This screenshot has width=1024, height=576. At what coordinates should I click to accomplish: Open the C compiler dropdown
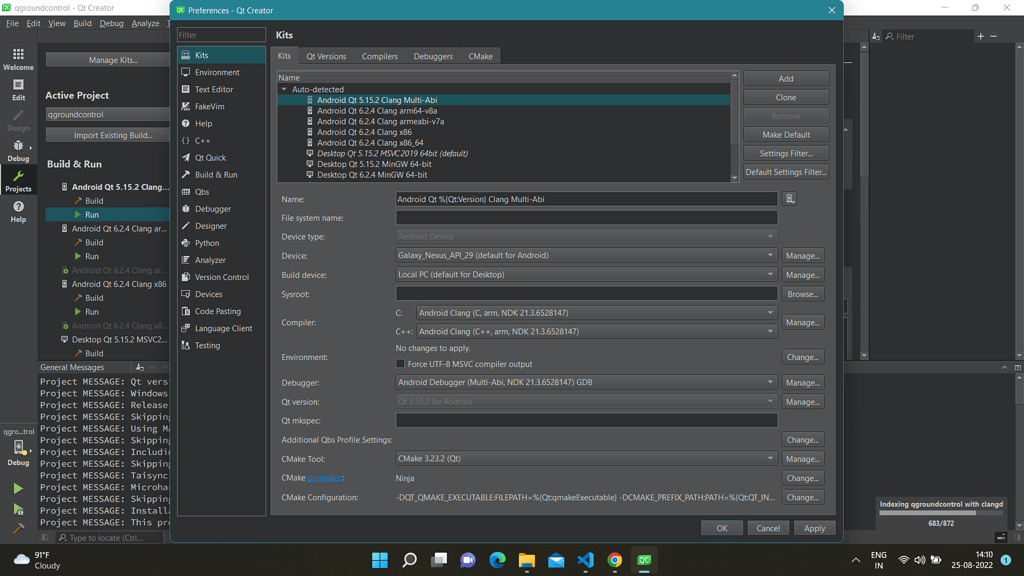(597, 313)
